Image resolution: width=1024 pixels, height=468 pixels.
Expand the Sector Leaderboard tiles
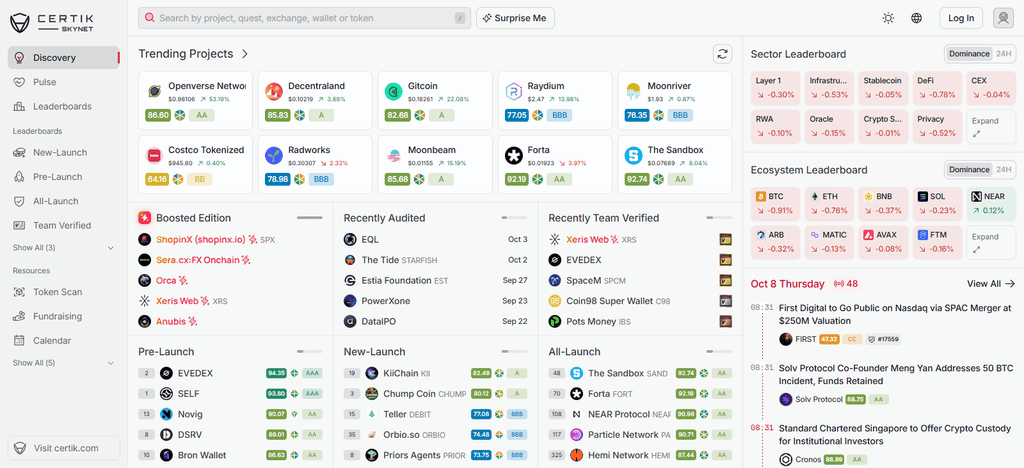[991, 127]
